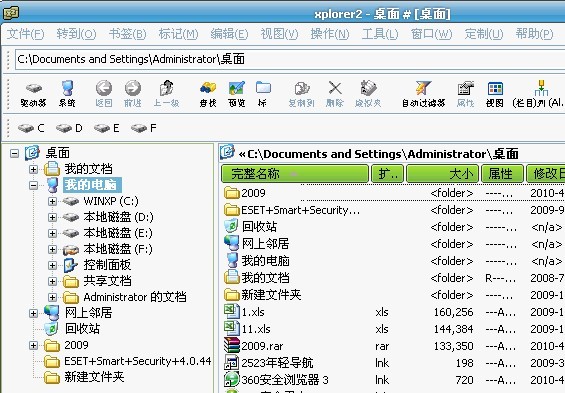
Task: Select 回收站 in the folder tree
Action: (x=83, y=329)
